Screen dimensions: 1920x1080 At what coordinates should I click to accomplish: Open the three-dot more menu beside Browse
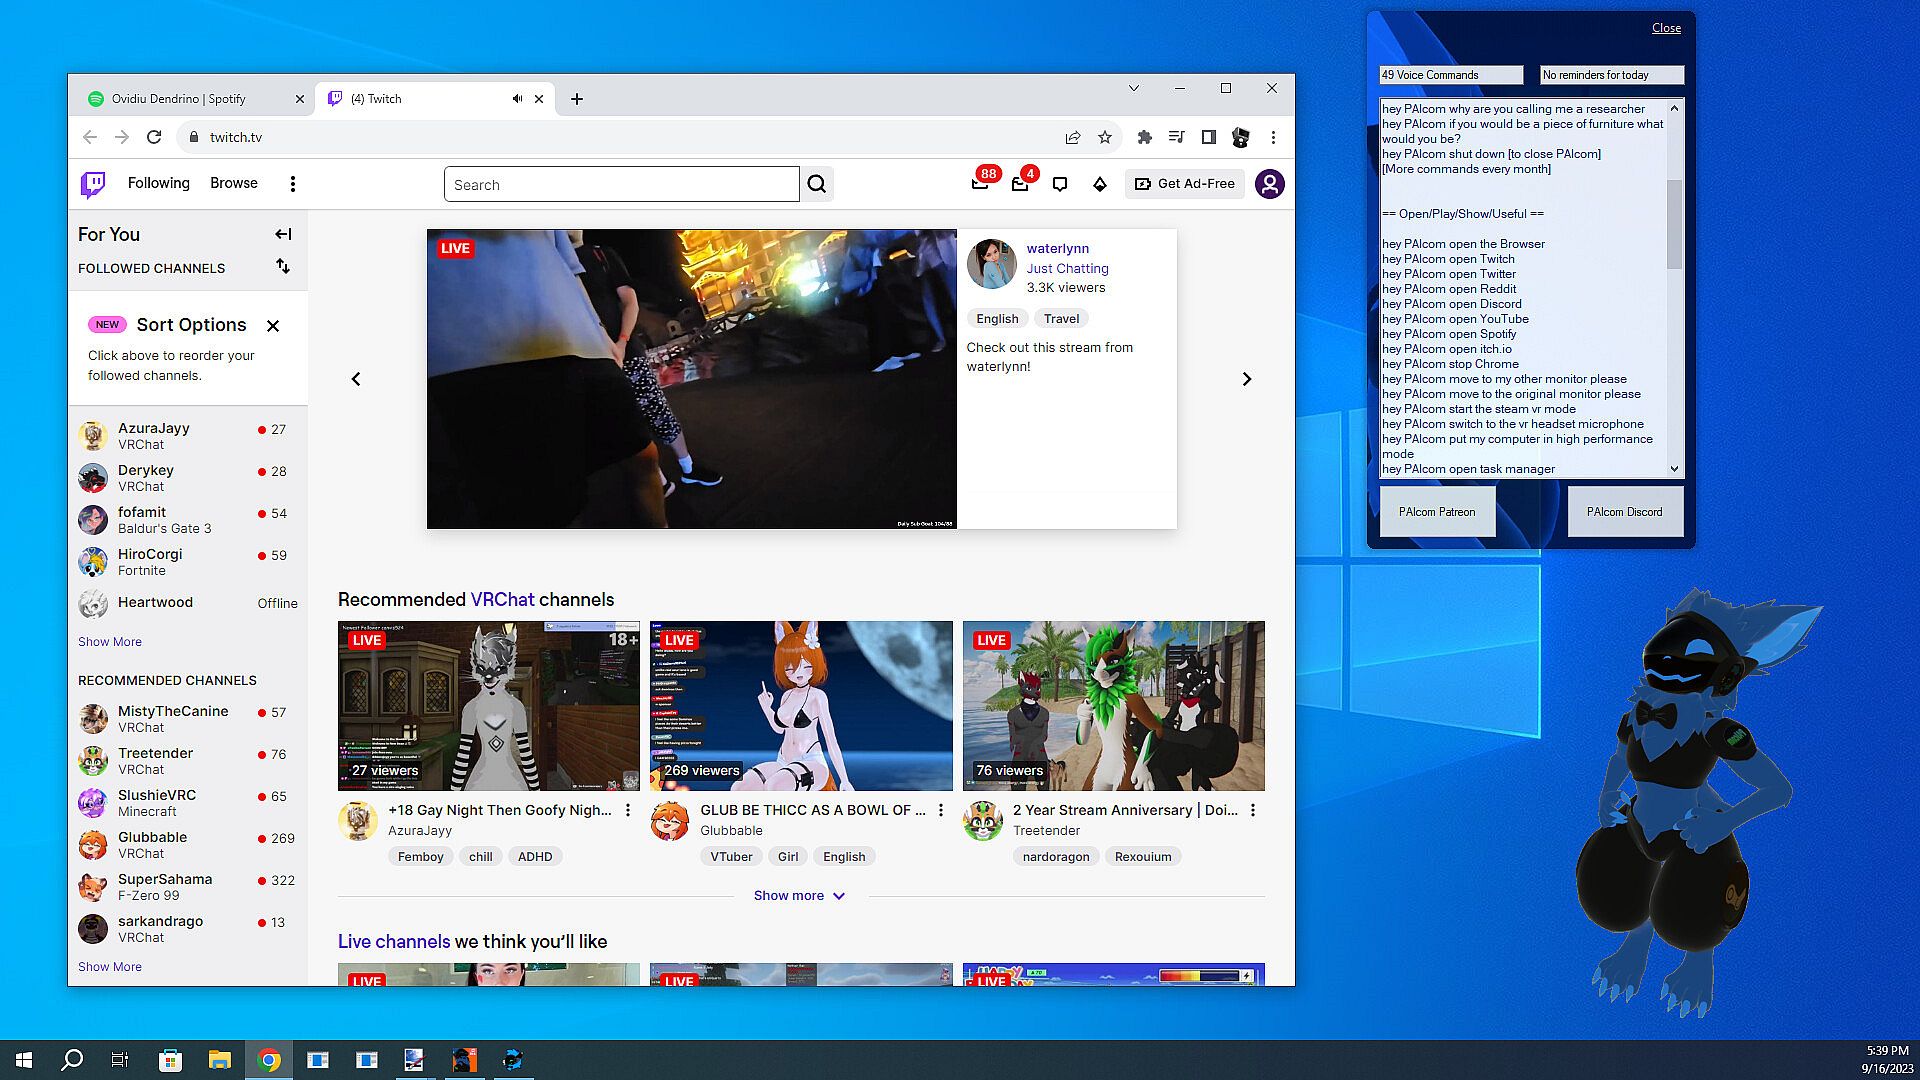[292, 184]
